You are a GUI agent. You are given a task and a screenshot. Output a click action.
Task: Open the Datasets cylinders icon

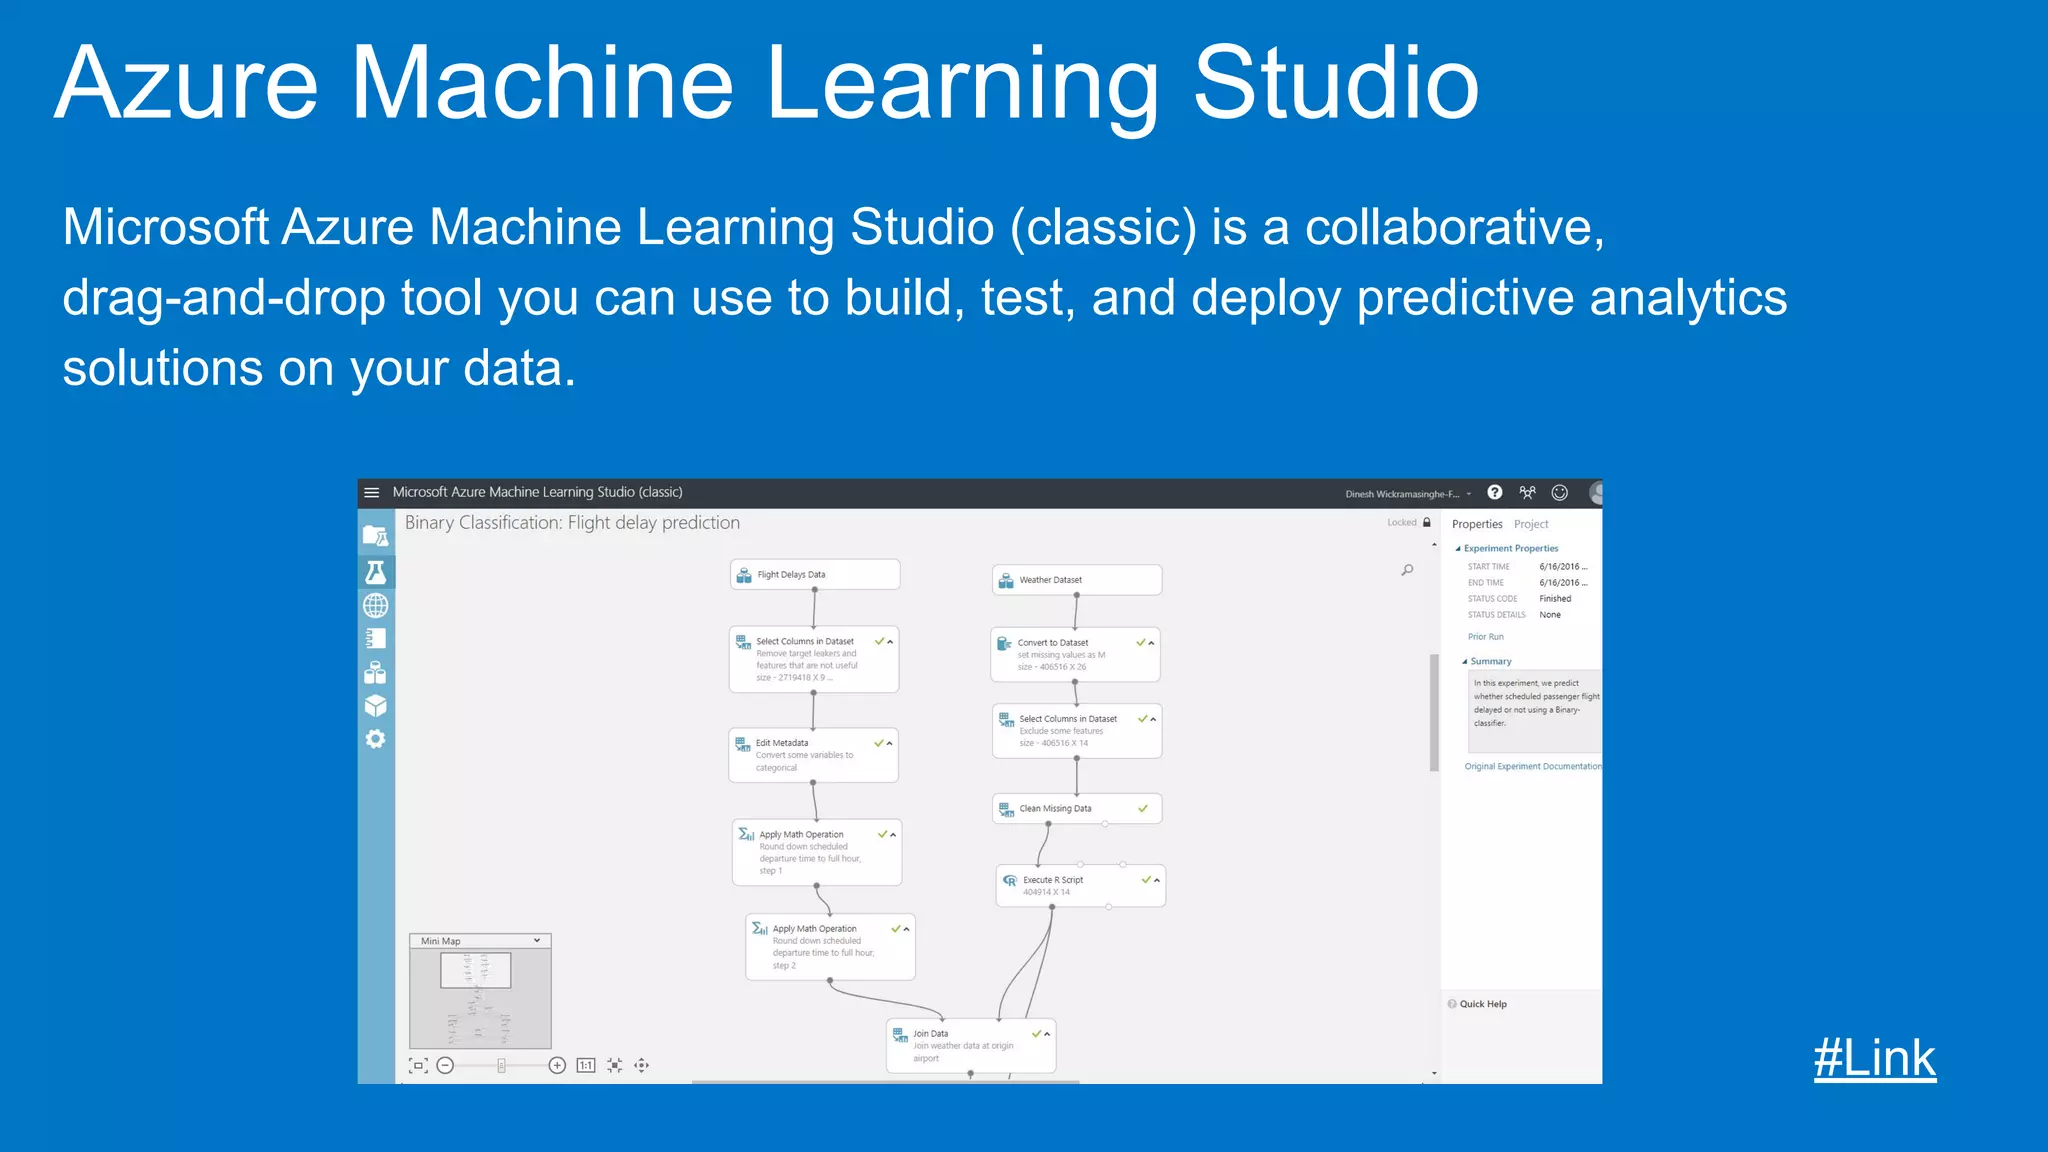coord(375,672)
